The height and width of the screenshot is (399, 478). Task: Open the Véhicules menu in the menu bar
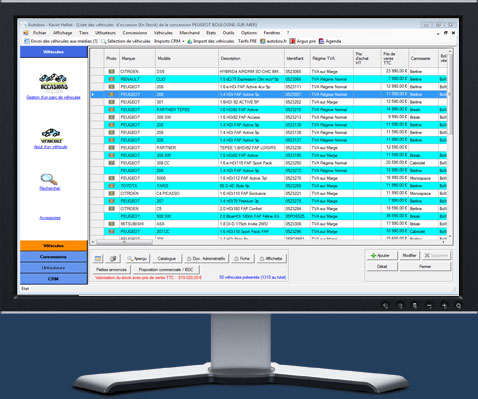(163, 33)
